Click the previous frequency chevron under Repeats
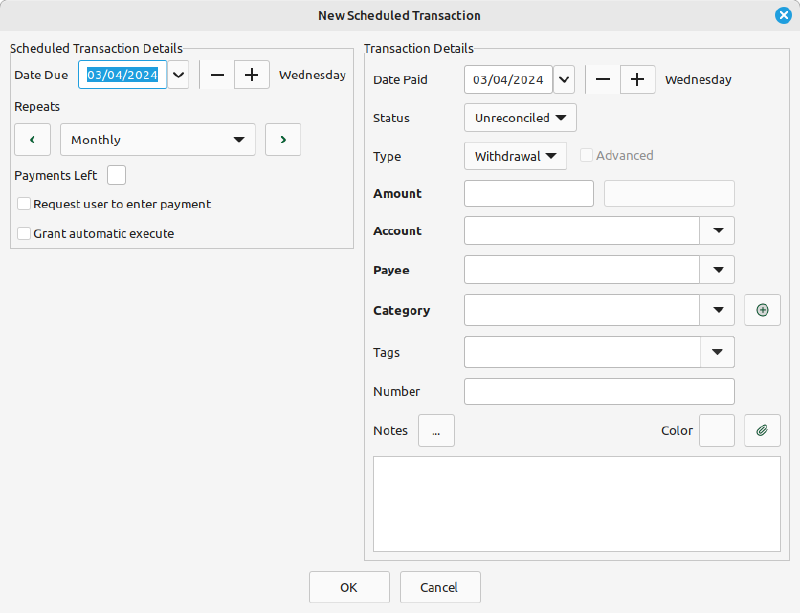 [x=32, y=139]
